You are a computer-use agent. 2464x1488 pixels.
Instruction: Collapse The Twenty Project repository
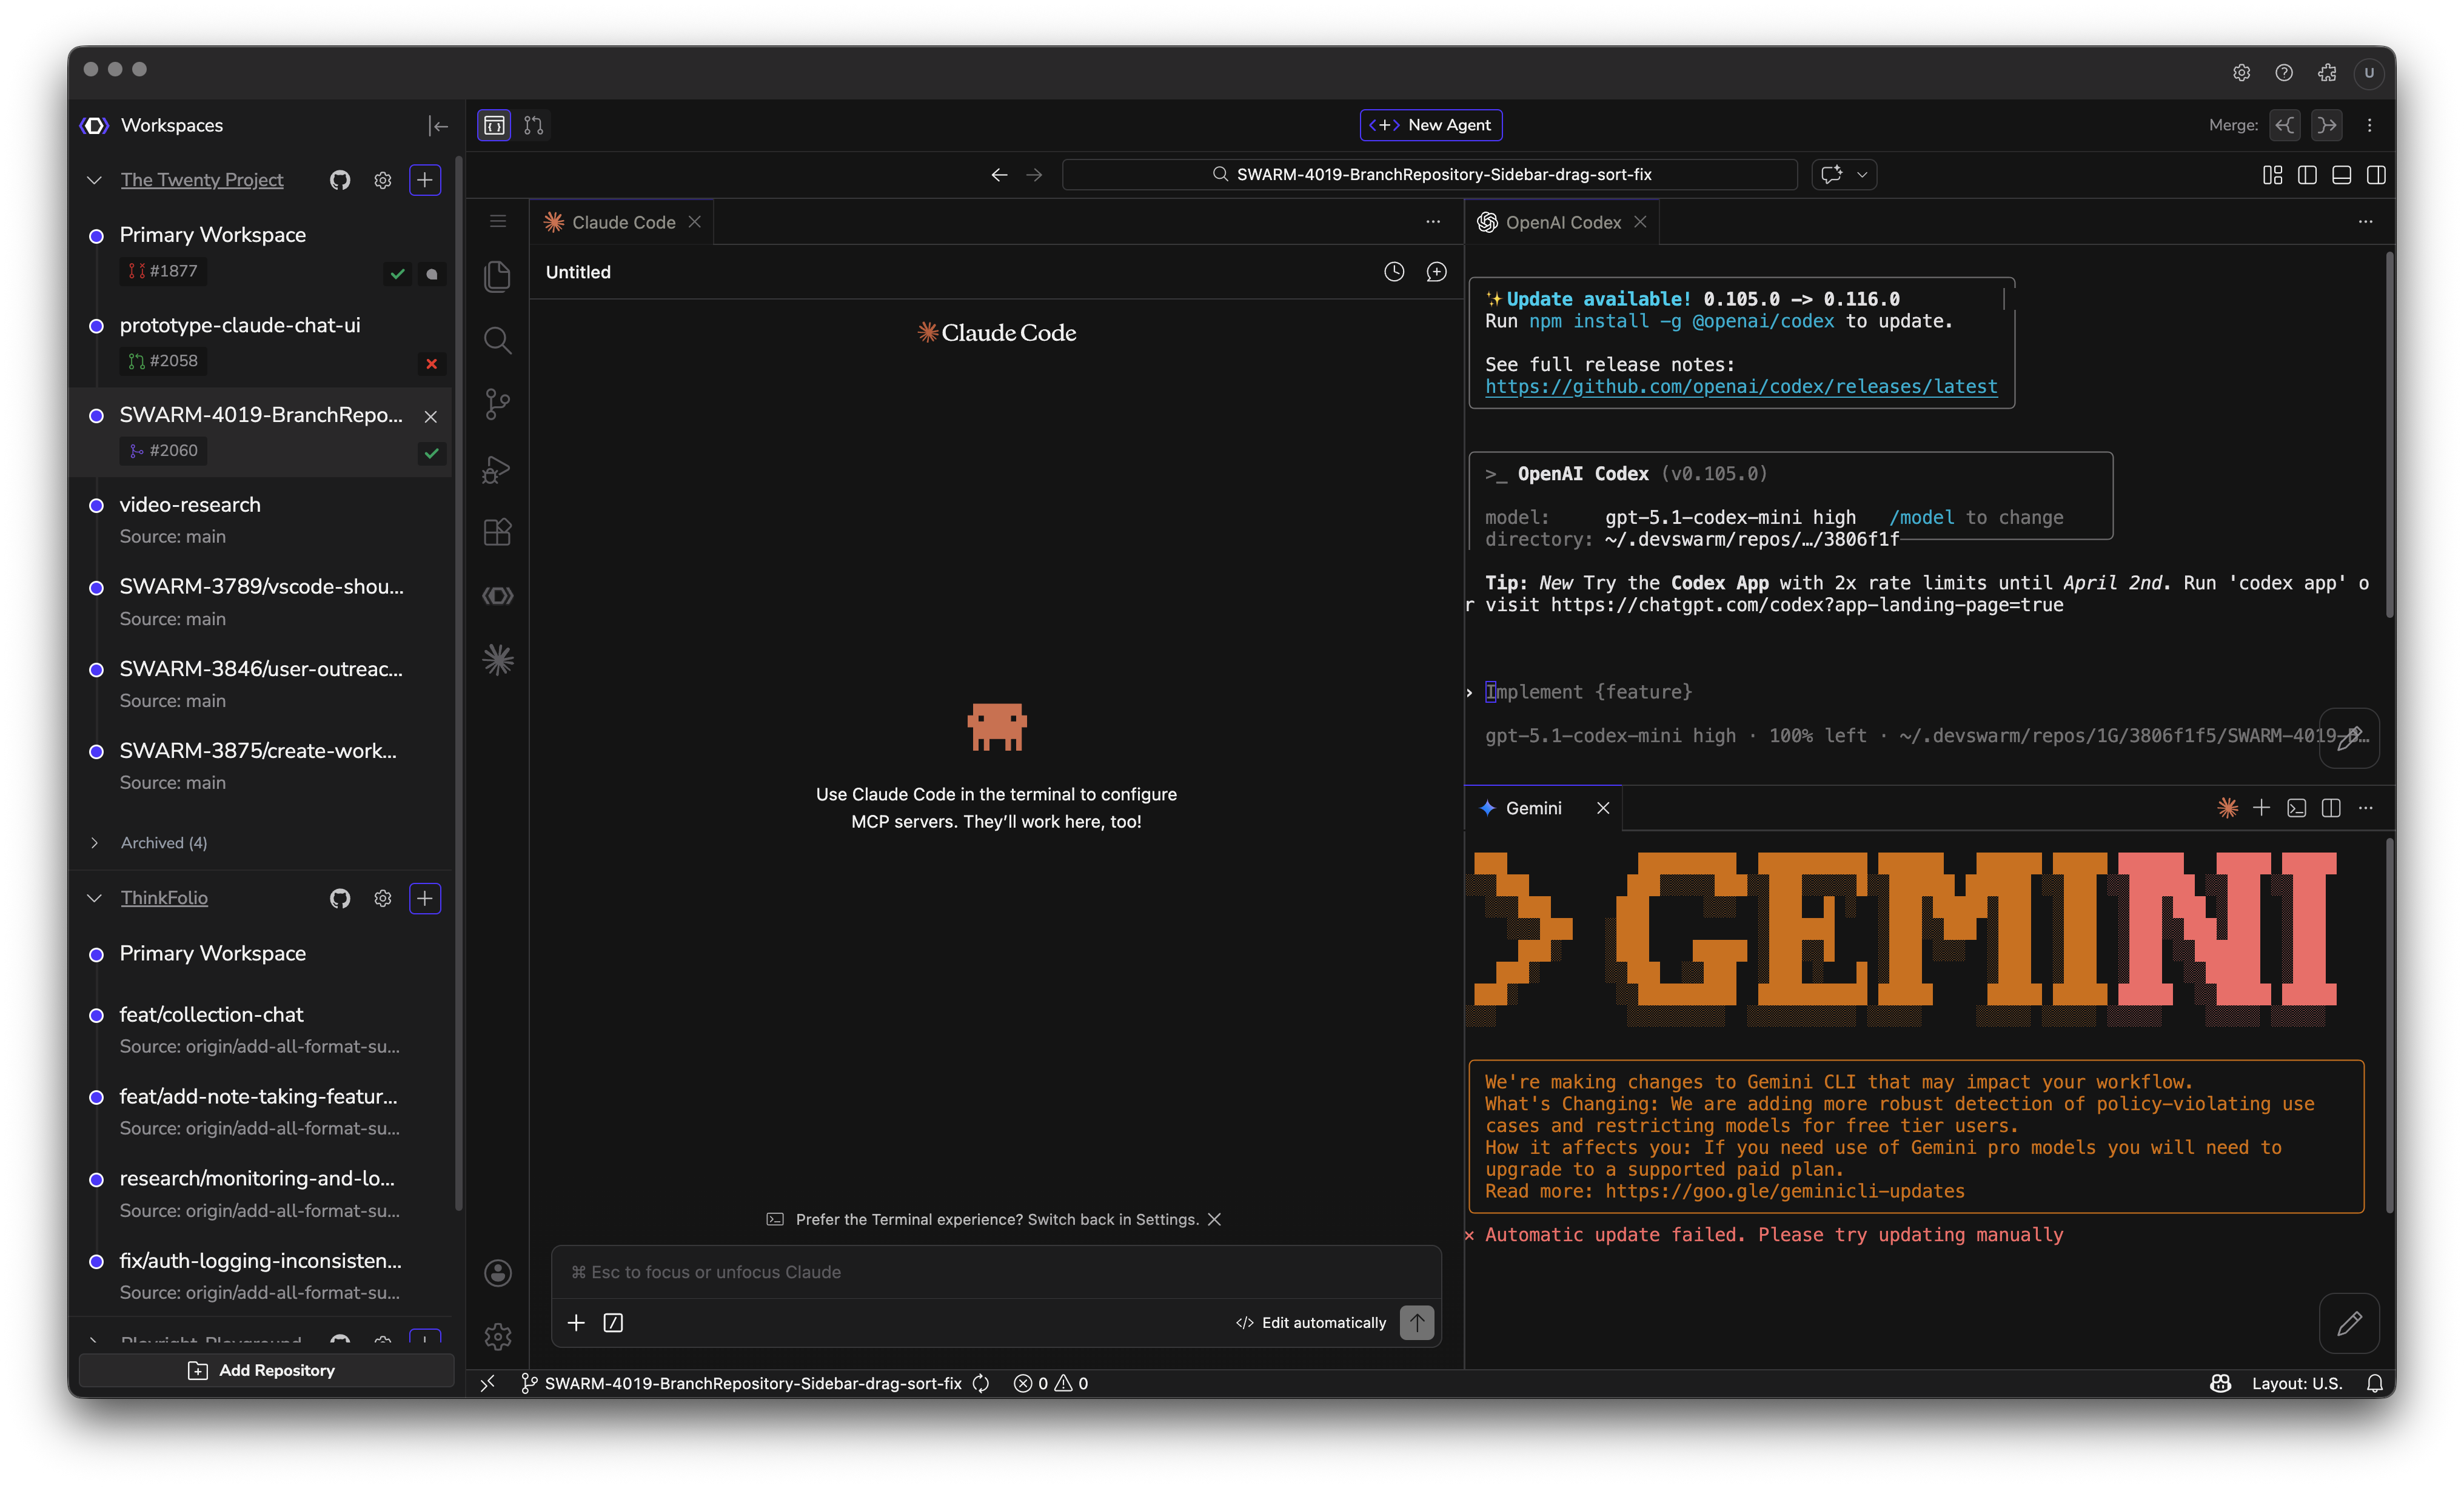[x=95, y=180]
